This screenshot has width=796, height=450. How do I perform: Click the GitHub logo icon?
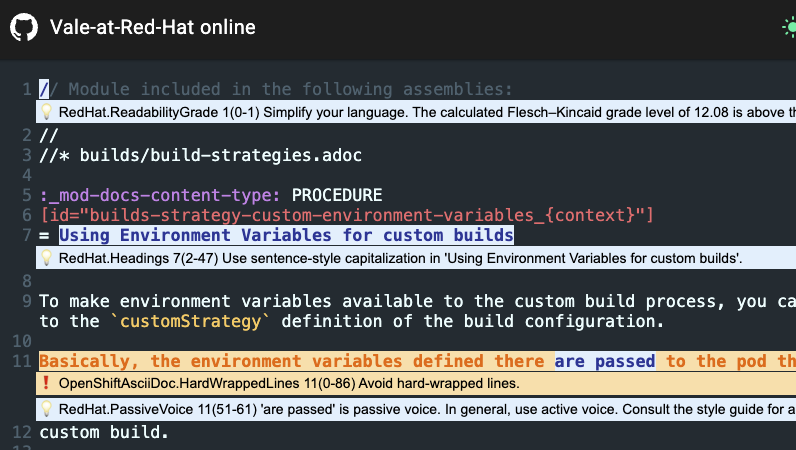point(24,27)
